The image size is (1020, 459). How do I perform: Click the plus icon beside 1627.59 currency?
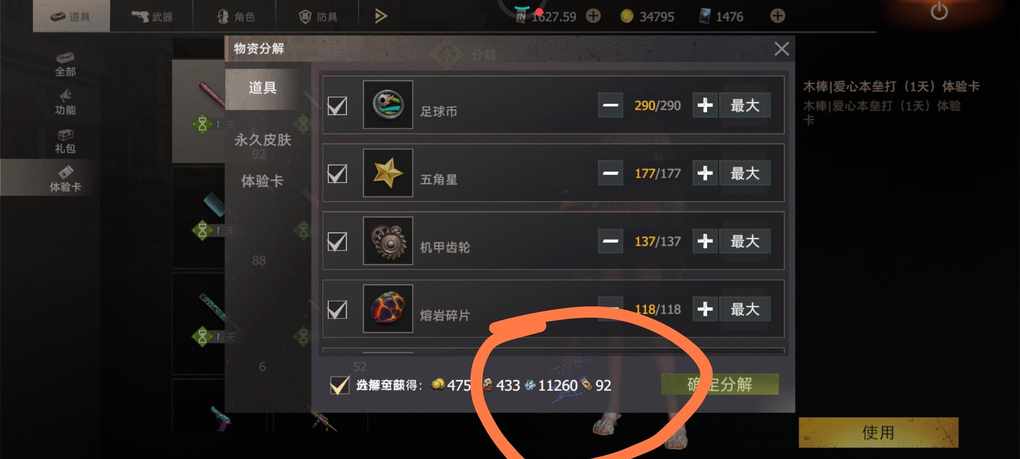click(593, 16)
